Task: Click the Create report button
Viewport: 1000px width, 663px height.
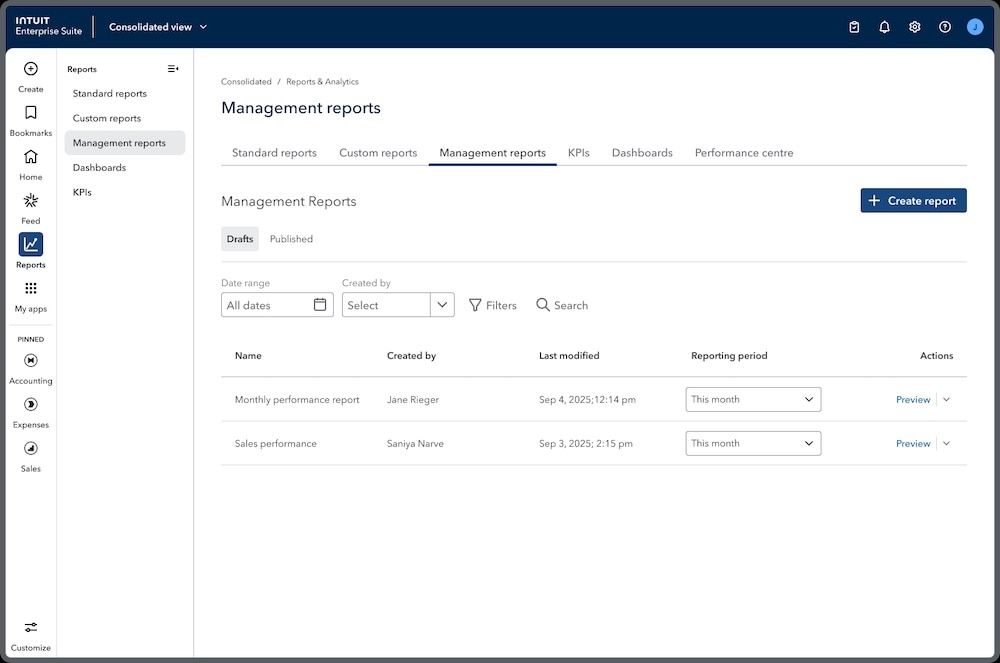Action: [x=913, y=200]
